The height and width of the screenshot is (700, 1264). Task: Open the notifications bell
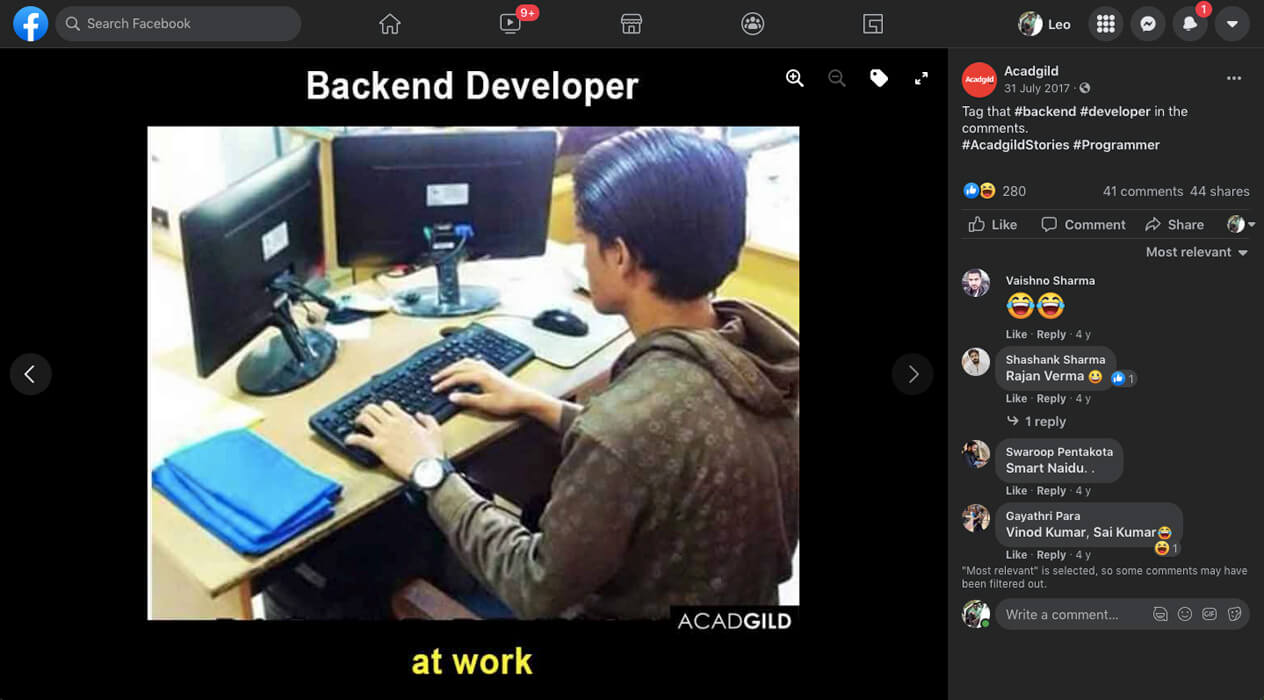(1190, 24)
